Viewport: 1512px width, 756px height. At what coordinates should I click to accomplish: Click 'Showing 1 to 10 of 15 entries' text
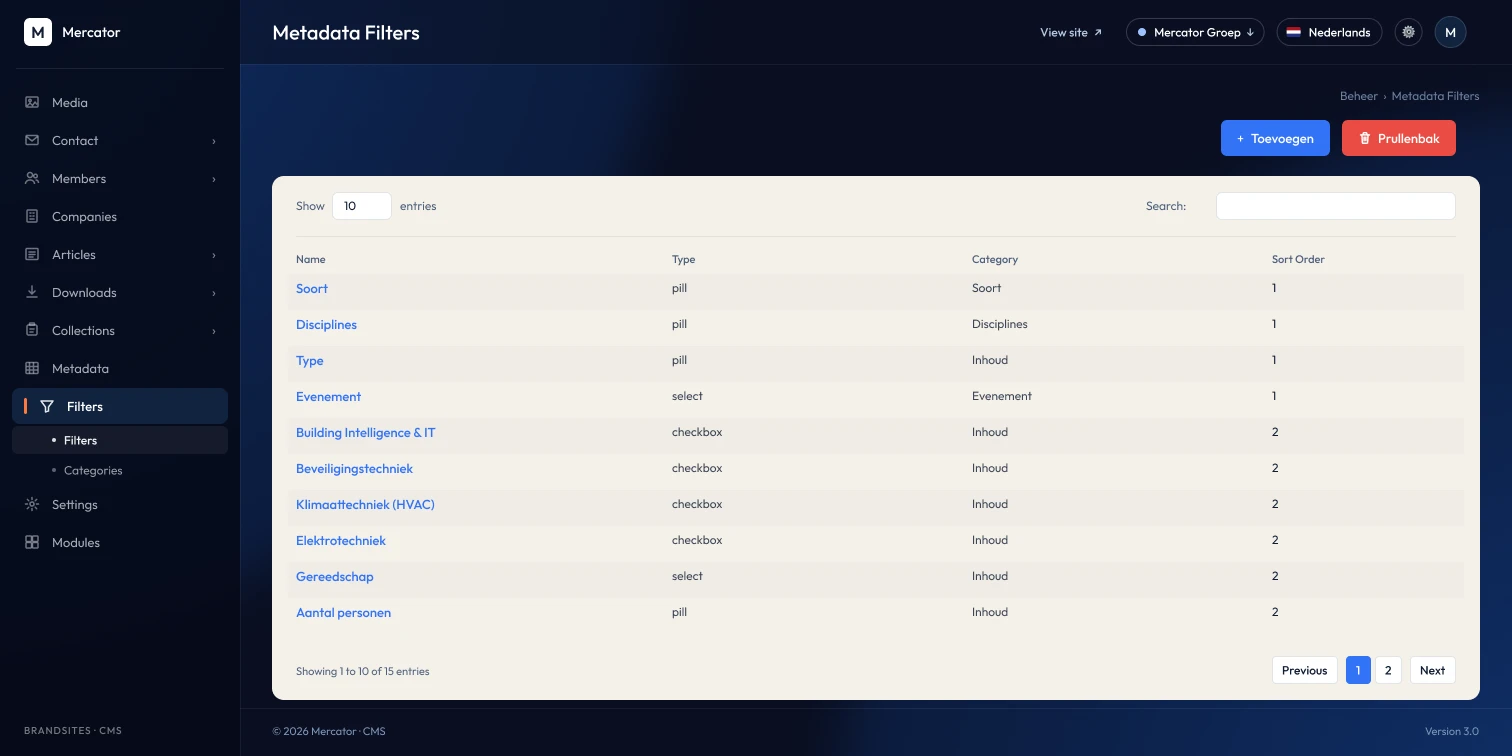363,671
